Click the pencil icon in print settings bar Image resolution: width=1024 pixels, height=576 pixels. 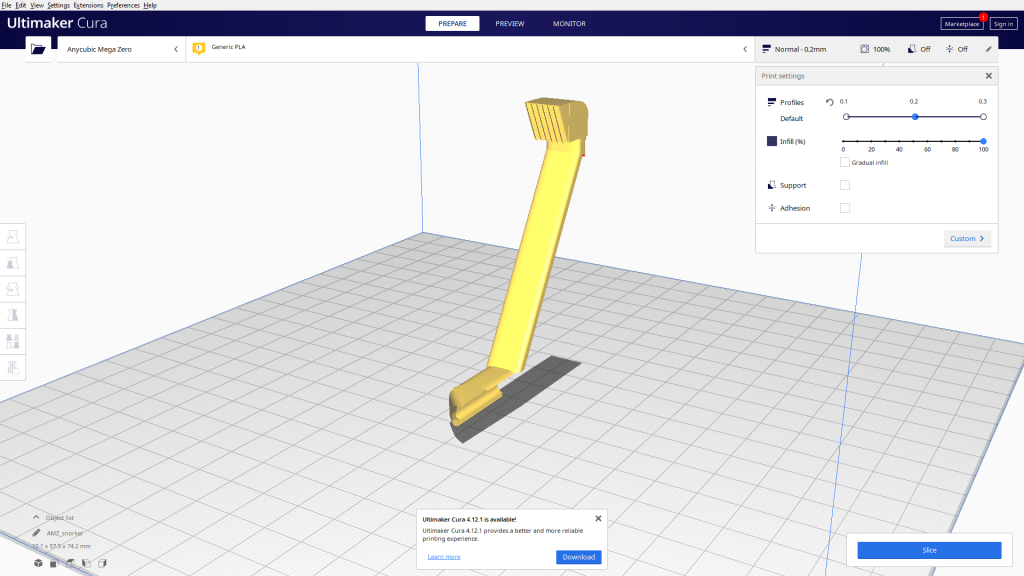[988, 49]
